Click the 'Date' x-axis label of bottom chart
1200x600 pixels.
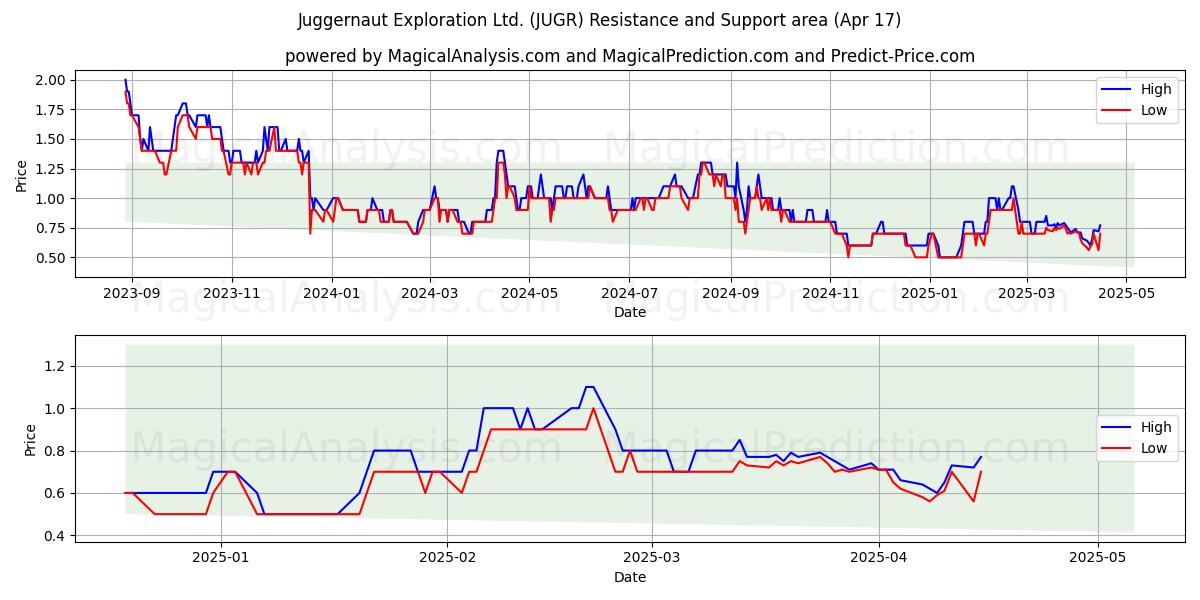tap(630, 577)
